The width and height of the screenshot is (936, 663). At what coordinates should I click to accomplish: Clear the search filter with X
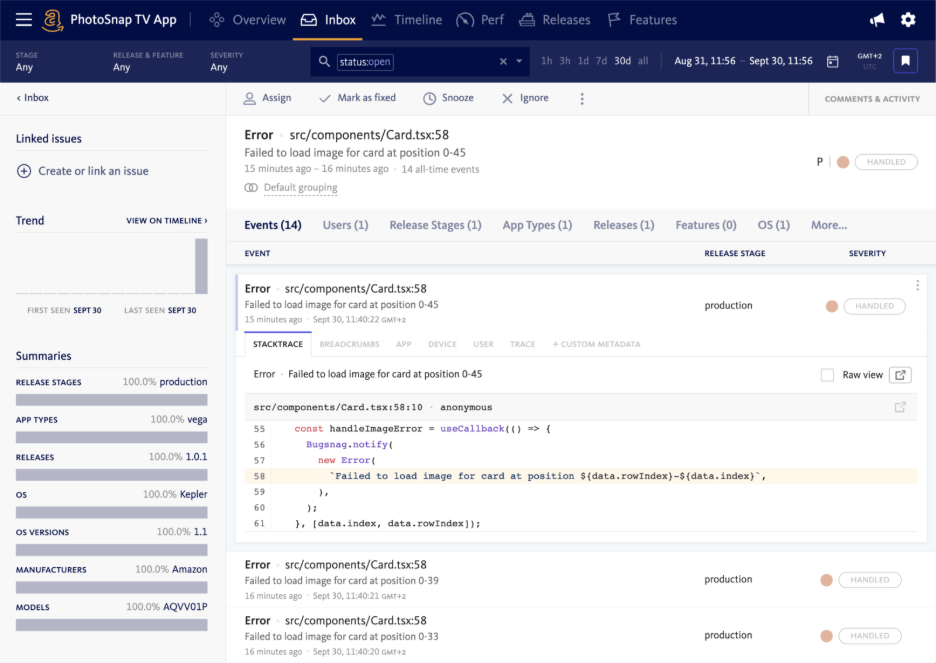[x=503, y=61]
